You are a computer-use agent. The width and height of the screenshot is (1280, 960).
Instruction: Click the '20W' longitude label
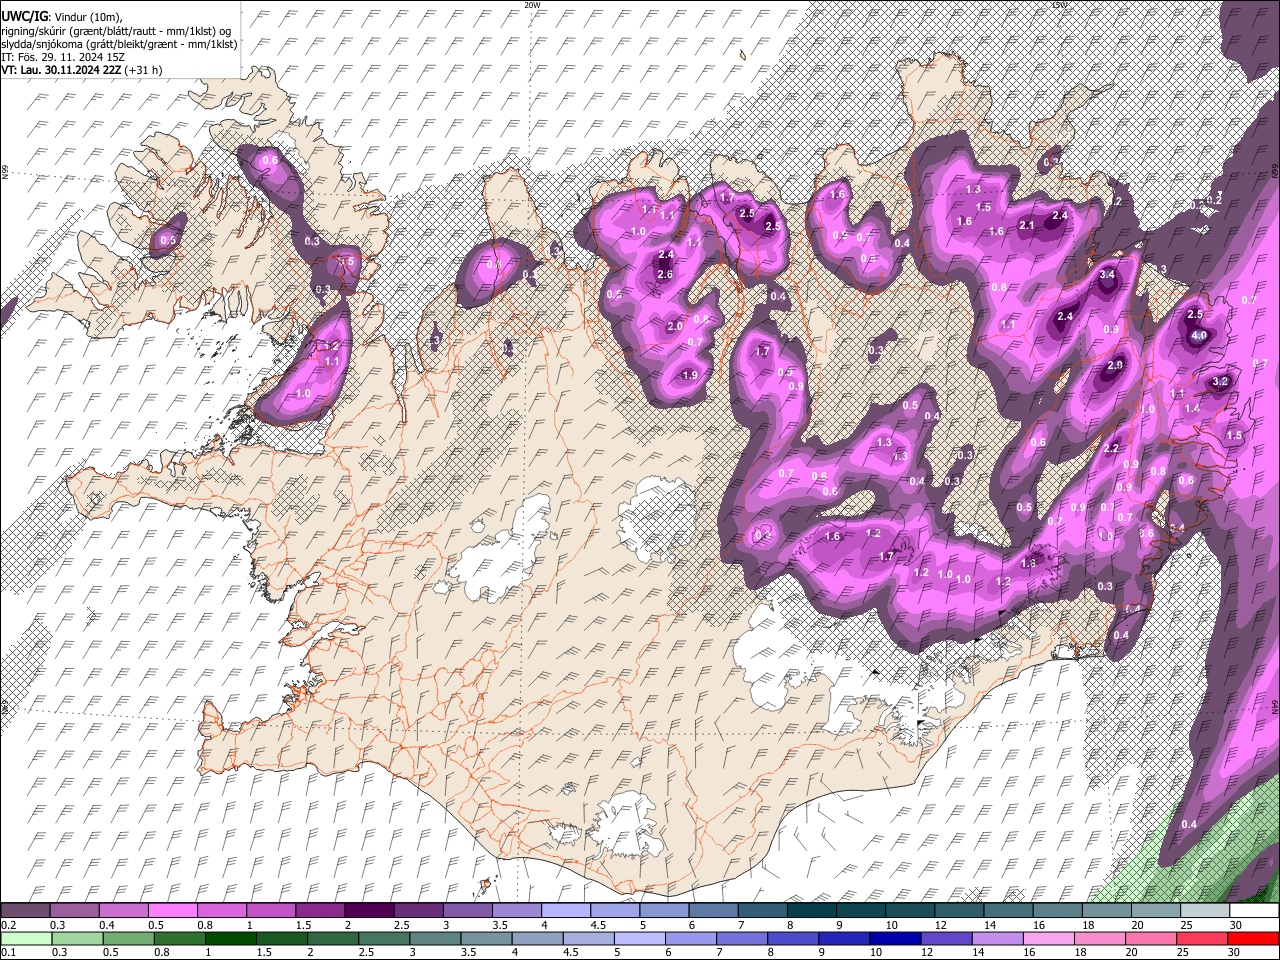pyautogui.click(x=532, y=5)
